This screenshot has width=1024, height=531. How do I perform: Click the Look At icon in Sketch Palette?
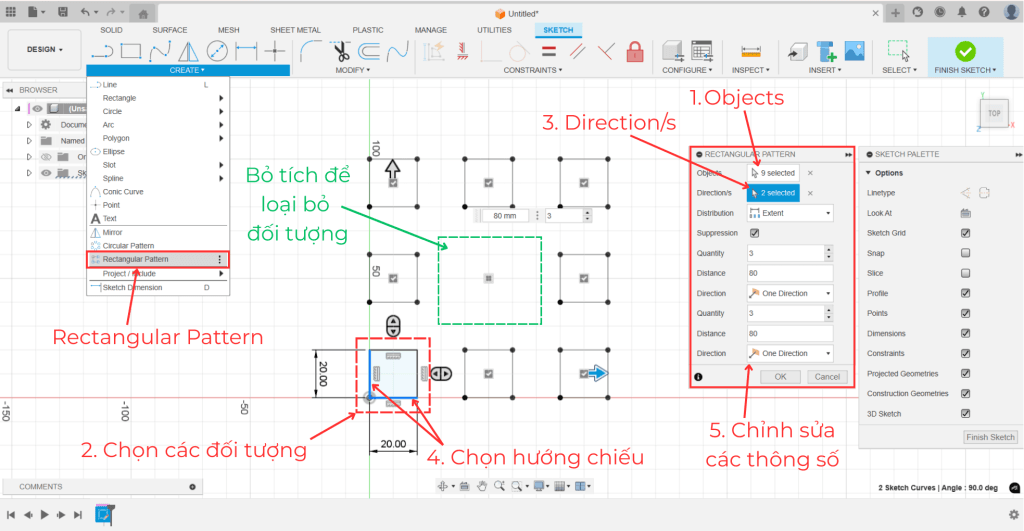pyautogui.click(x=965, y=213)
